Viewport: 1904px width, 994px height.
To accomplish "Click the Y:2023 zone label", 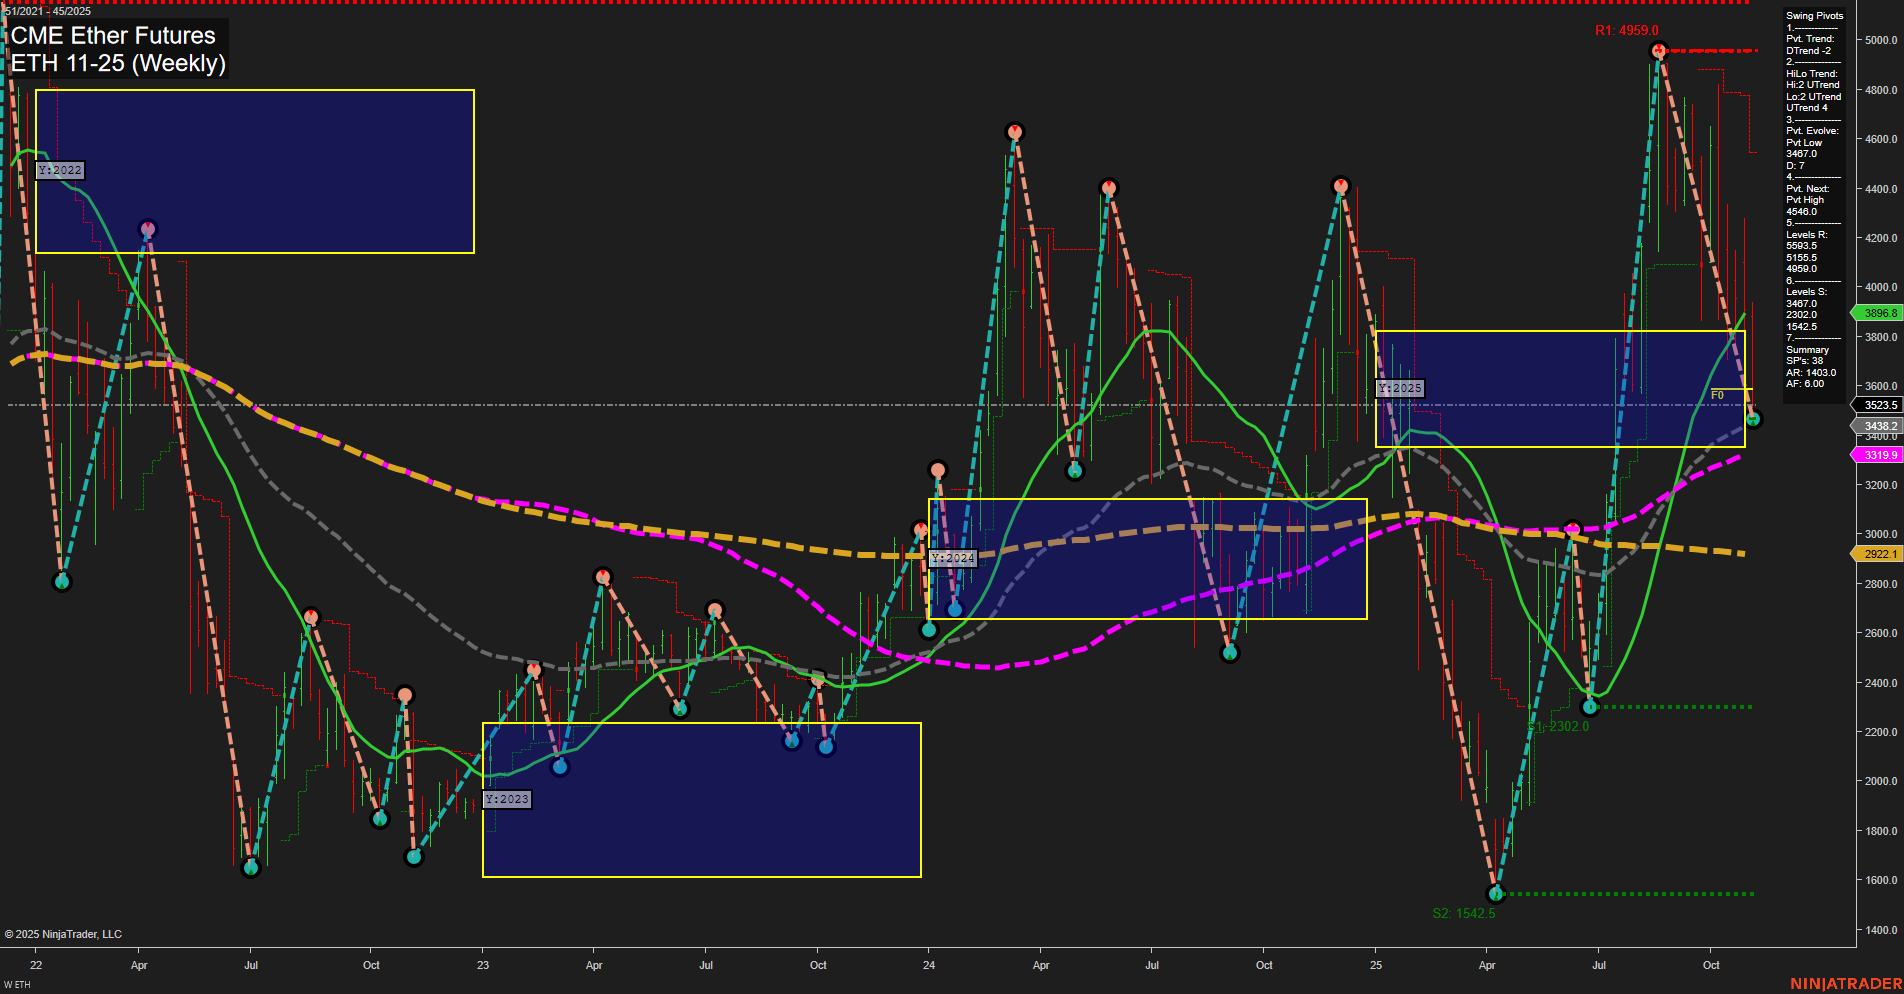I will [x=508, y=799].
